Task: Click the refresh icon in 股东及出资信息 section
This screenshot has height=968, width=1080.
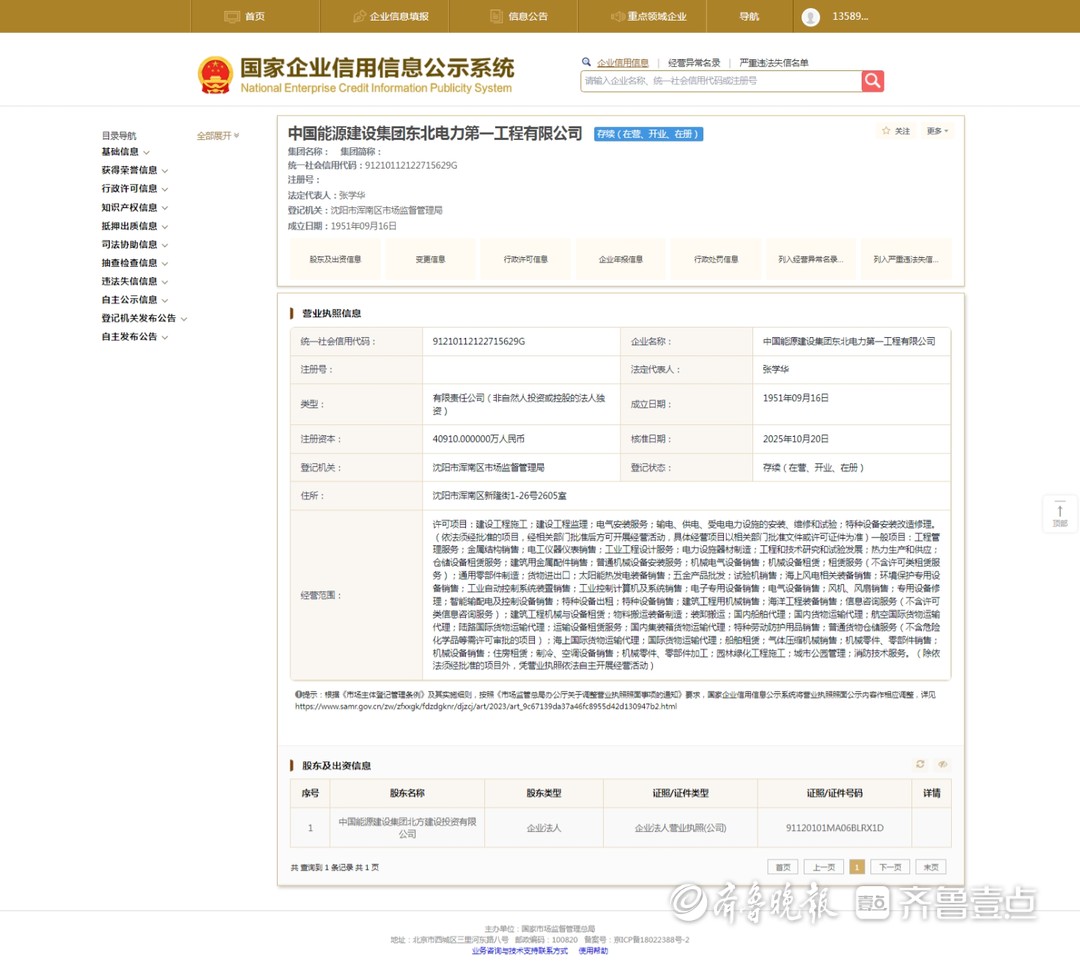Action: [x=920, y=764]
